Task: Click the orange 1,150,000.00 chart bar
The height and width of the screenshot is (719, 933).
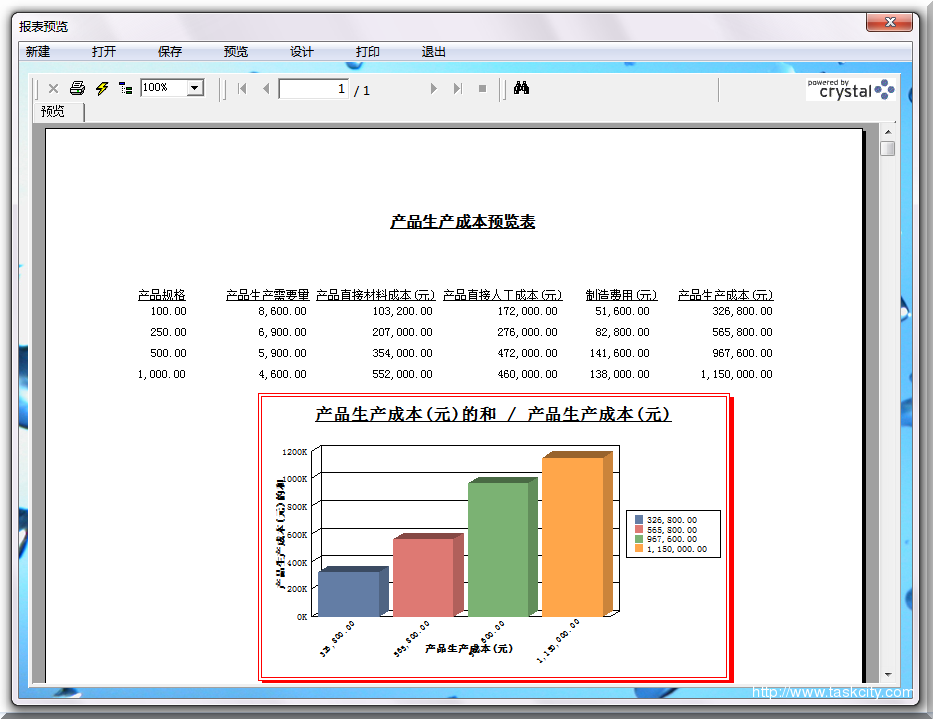Action: [x=572, y=536]
